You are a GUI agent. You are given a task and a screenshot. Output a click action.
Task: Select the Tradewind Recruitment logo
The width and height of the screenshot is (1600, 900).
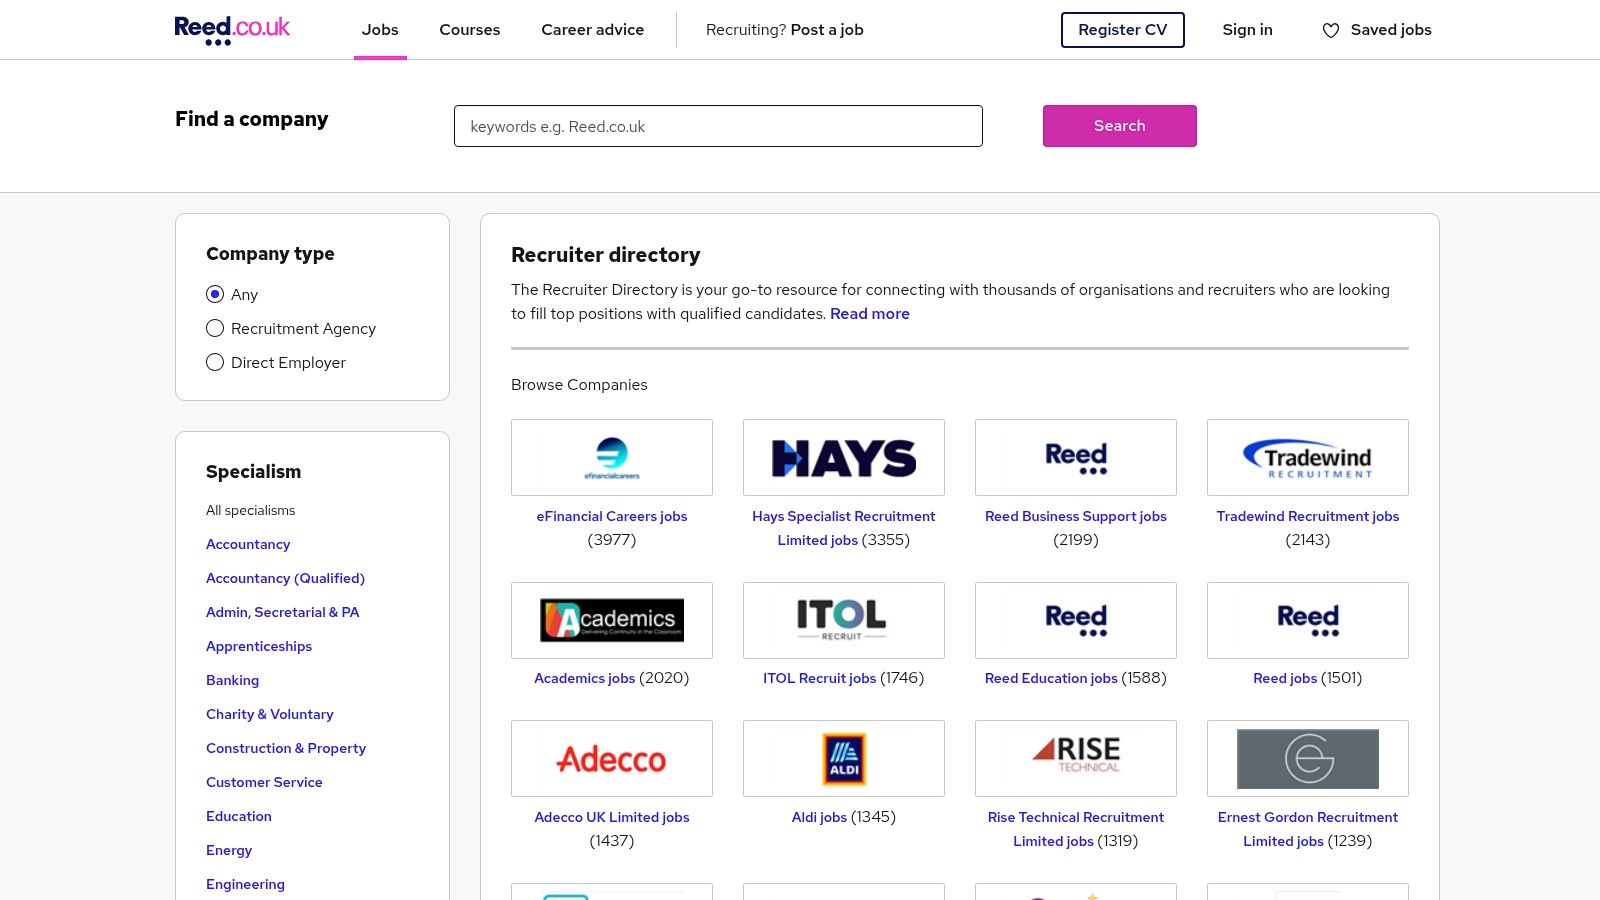point(1307,457)
